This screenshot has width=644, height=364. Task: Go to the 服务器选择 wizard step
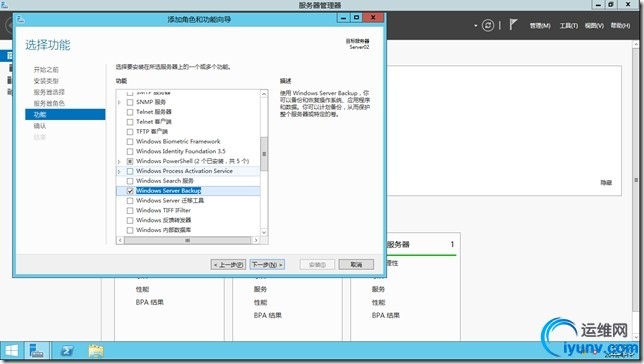(x=49, y=92)
